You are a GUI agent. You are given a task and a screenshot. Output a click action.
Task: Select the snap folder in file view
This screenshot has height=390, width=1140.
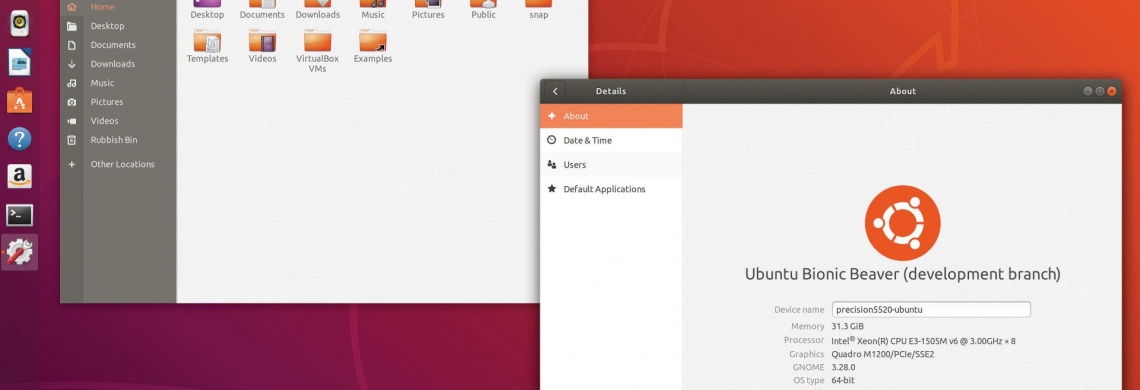(x=539, y=9)
